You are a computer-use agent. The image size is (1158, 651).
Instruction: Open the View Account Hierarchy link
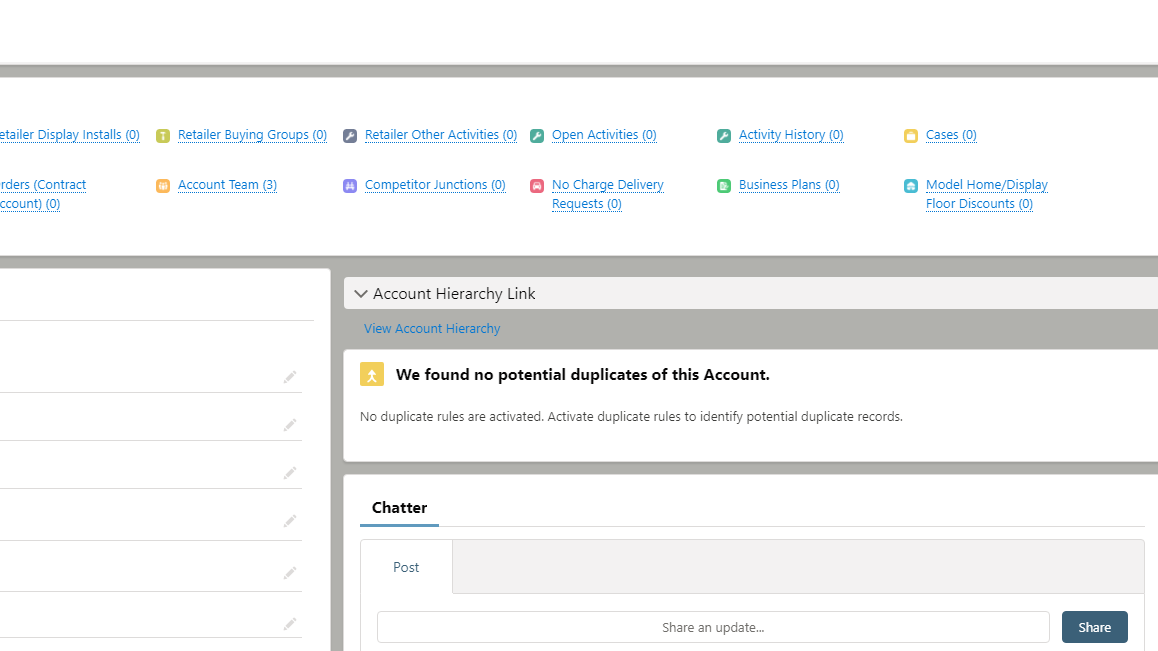tap(432, 329)
